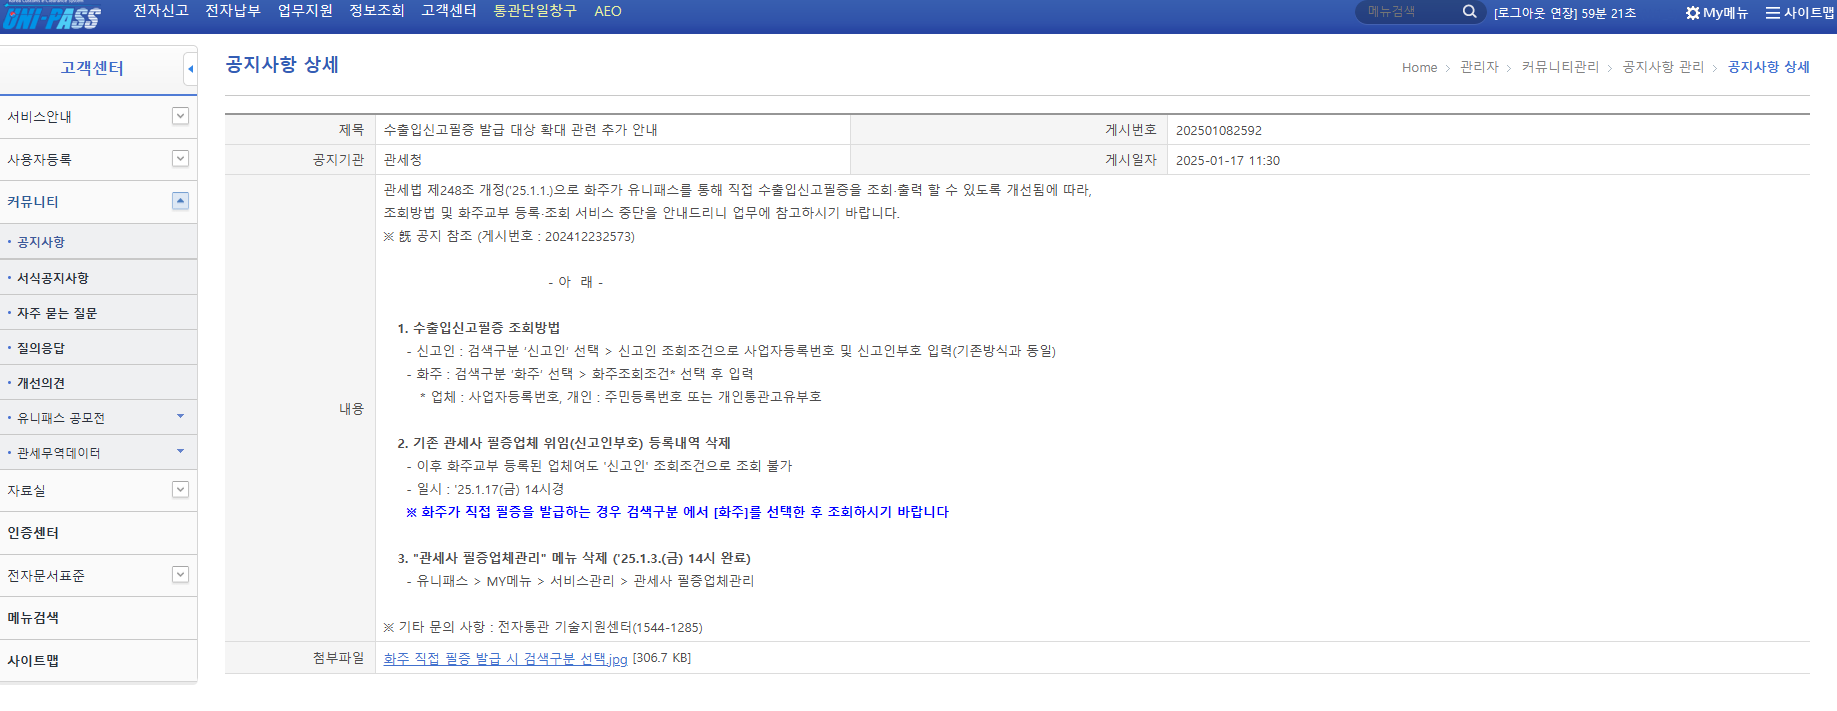
Task: Click the menu search magnifier icon
Action: point(1469,12)
